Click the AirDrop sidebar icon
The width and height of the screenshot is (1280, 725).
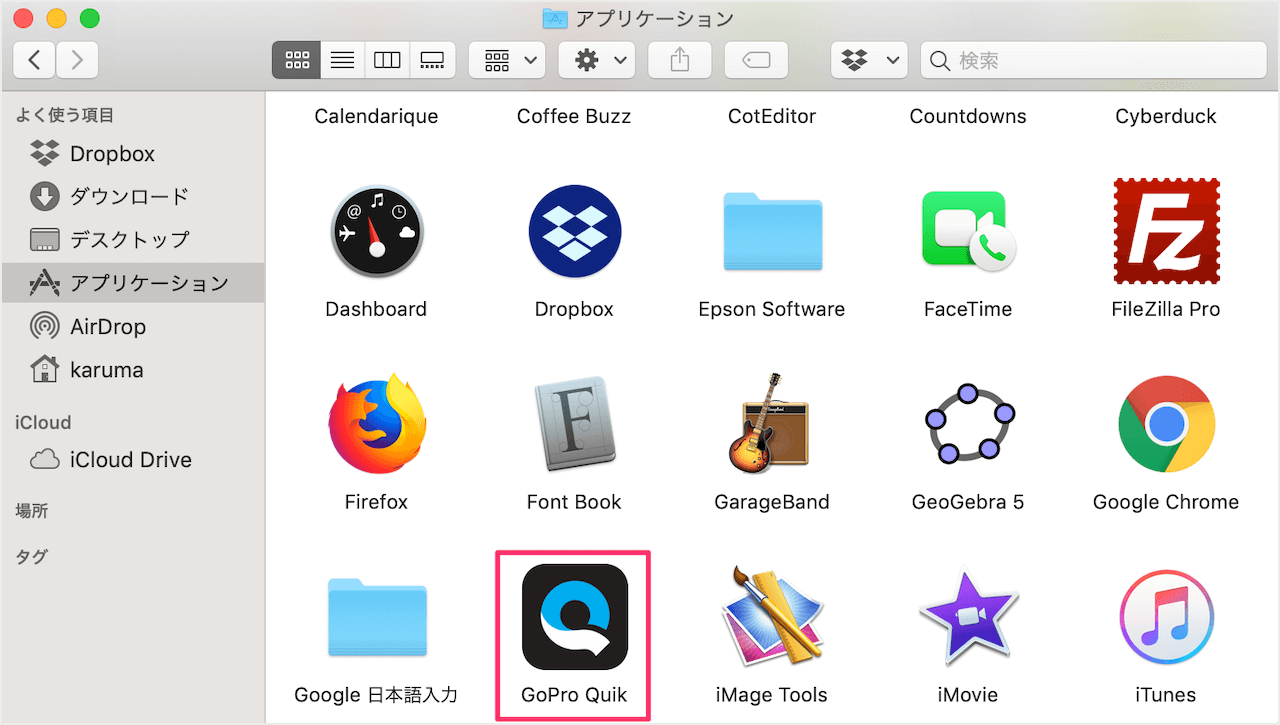[45, 326]
